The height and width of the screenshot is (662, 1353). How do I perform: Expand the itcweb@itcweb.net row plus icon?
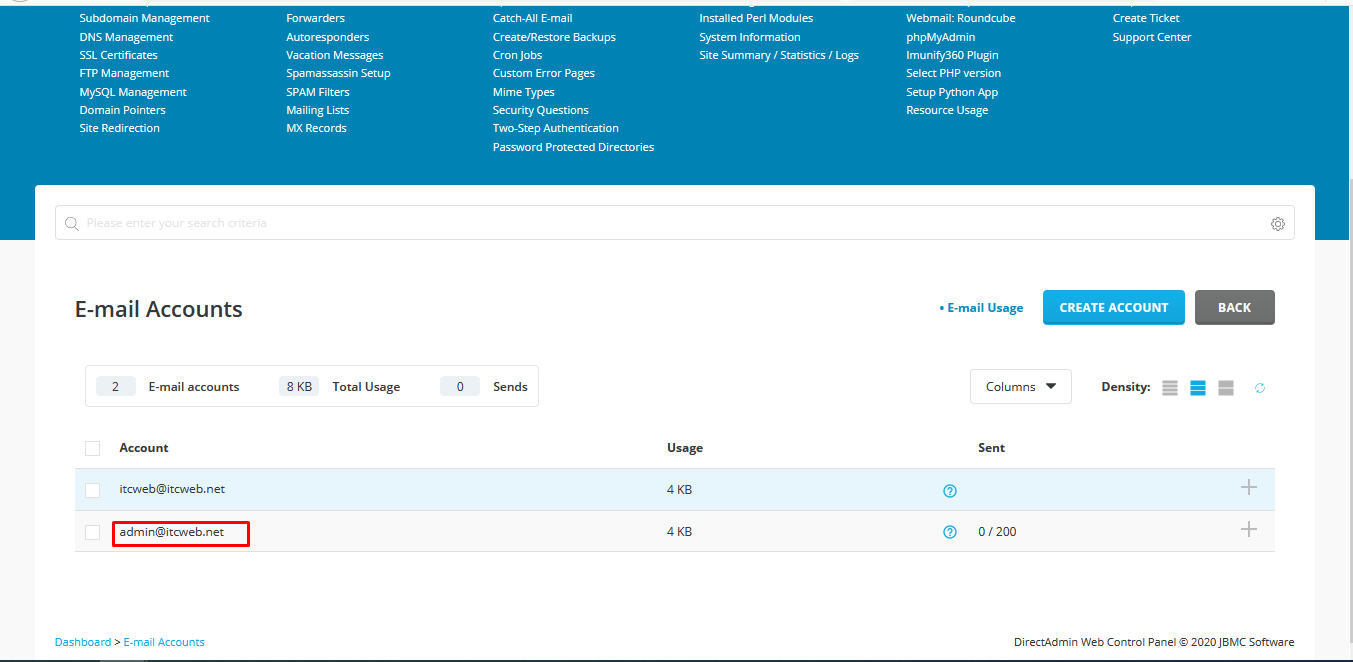point(1248,487)
